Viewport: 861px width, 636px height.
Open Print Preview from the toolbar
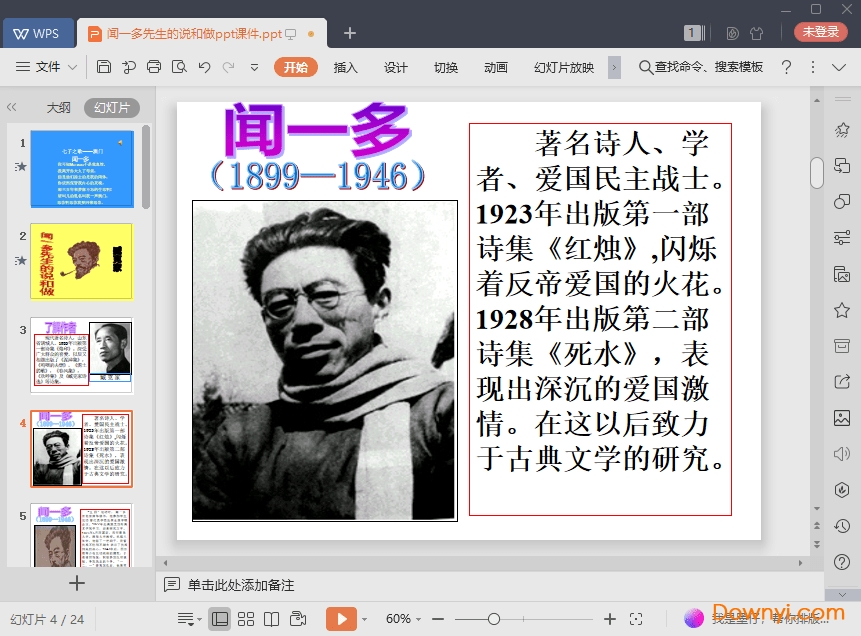point(179,67)
